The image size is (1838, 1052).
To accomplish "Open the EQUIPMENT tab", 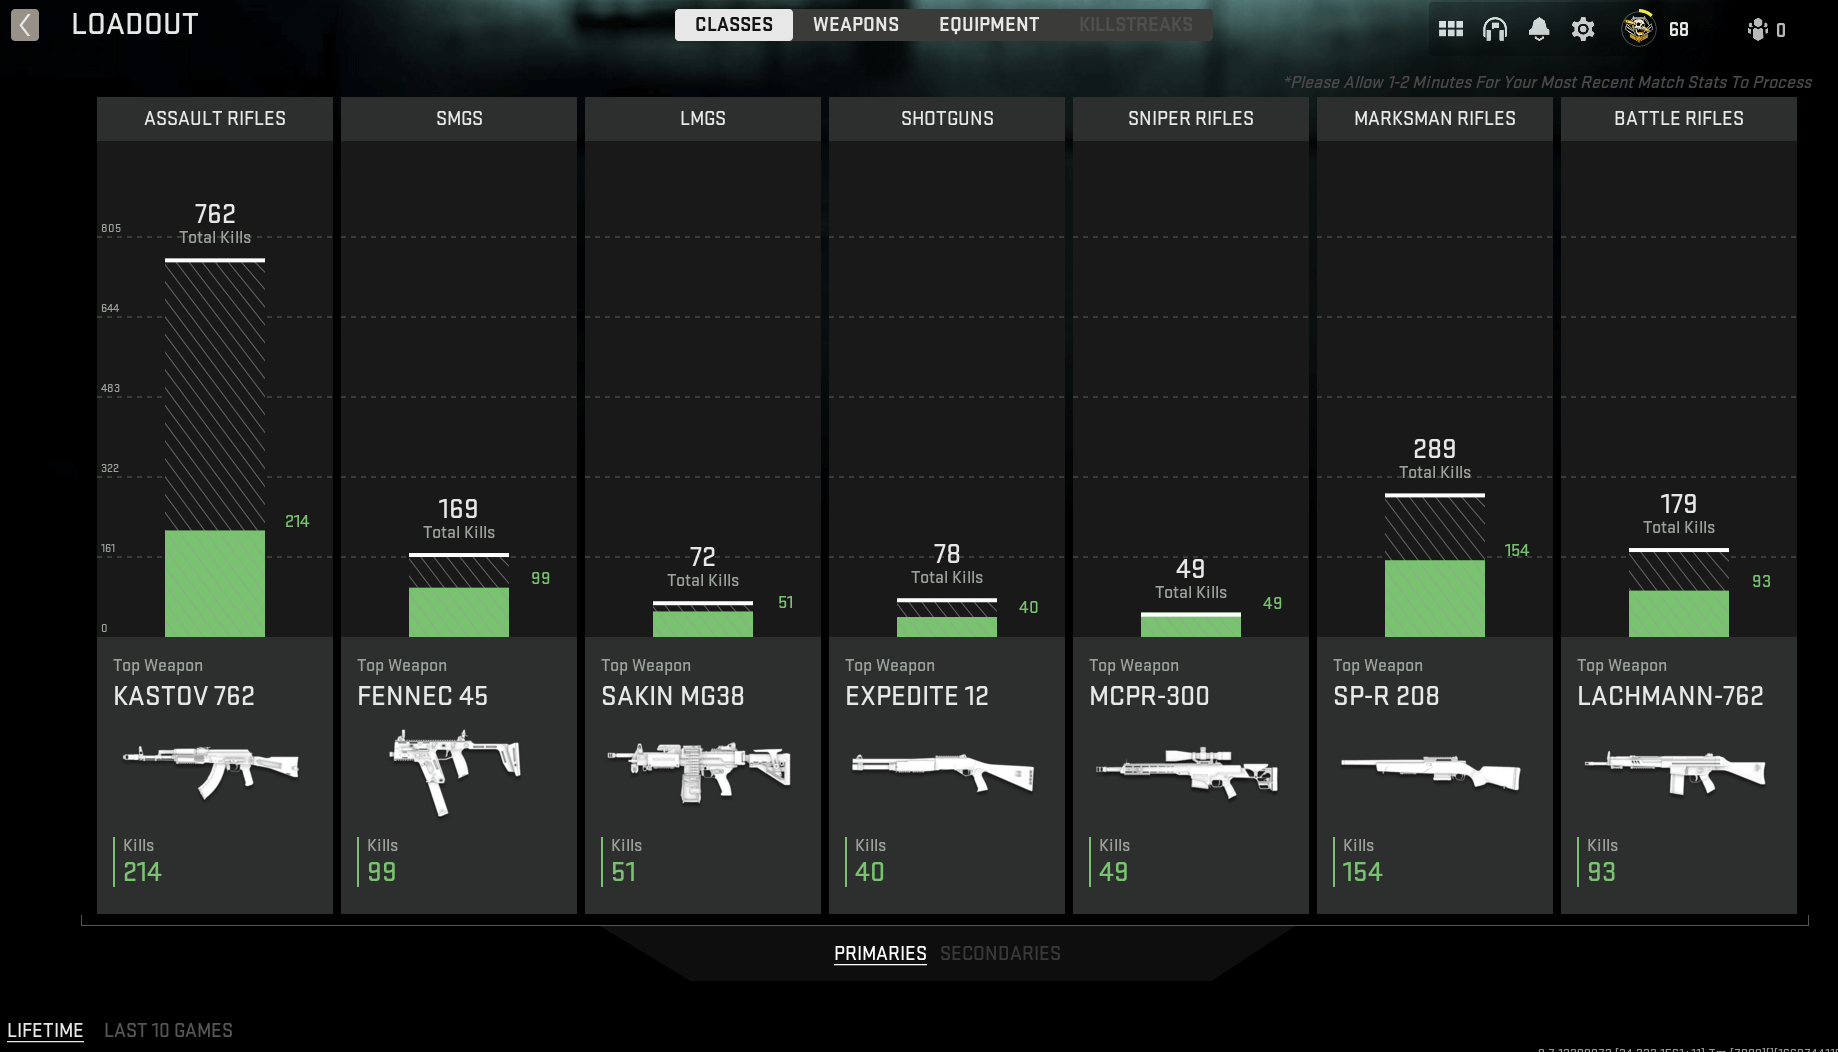I will (x=988, y=24).
